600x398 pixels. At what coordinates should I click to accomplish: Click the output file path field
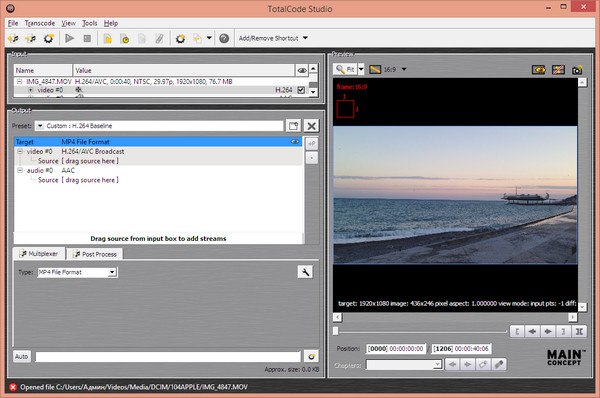(x=168, y=357)
